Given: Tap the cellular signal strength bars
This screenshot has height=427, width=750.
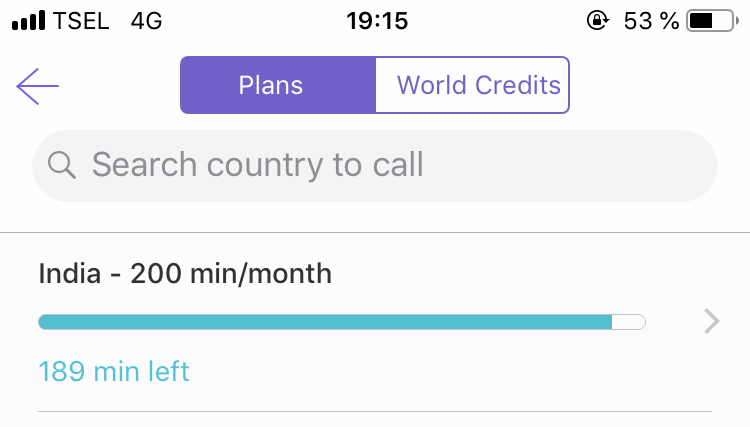Looking at the screenshot, I should point(29,21).
